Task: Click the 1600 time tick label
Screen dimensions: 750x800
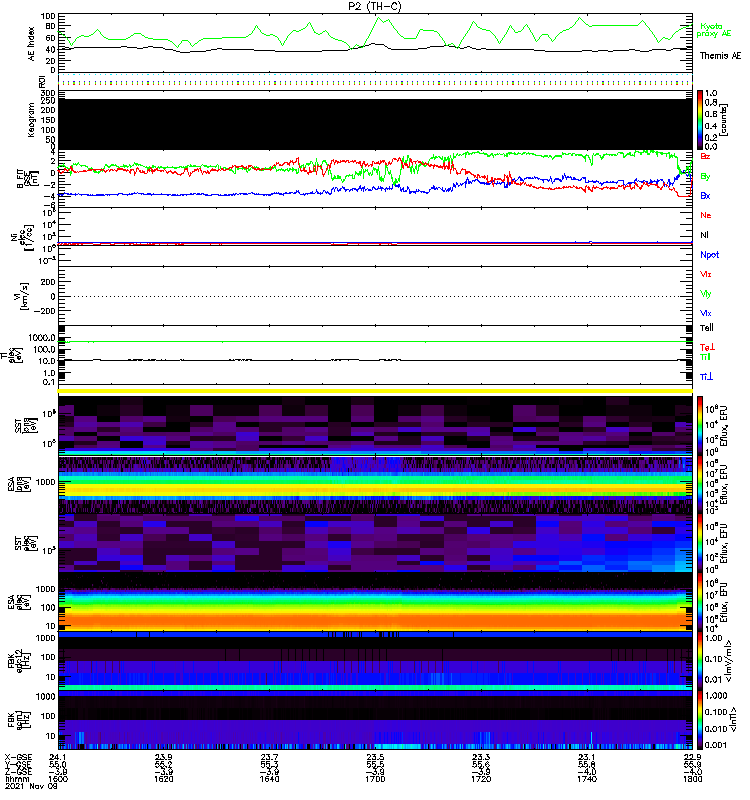Action: (58, 779)
